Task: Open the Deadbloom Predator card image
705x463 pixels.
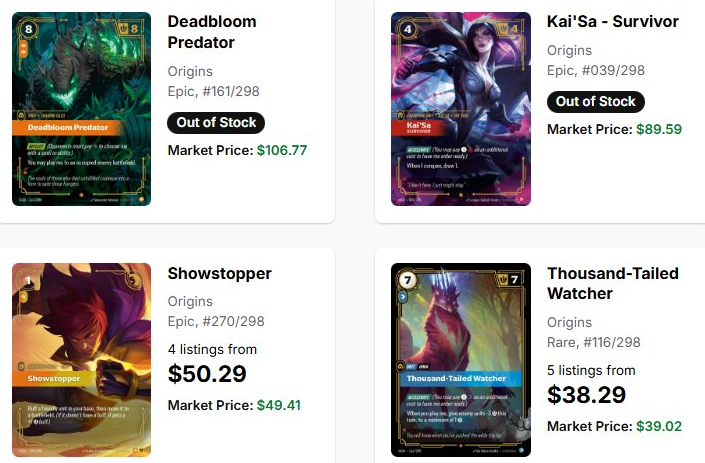Action: 81,109
